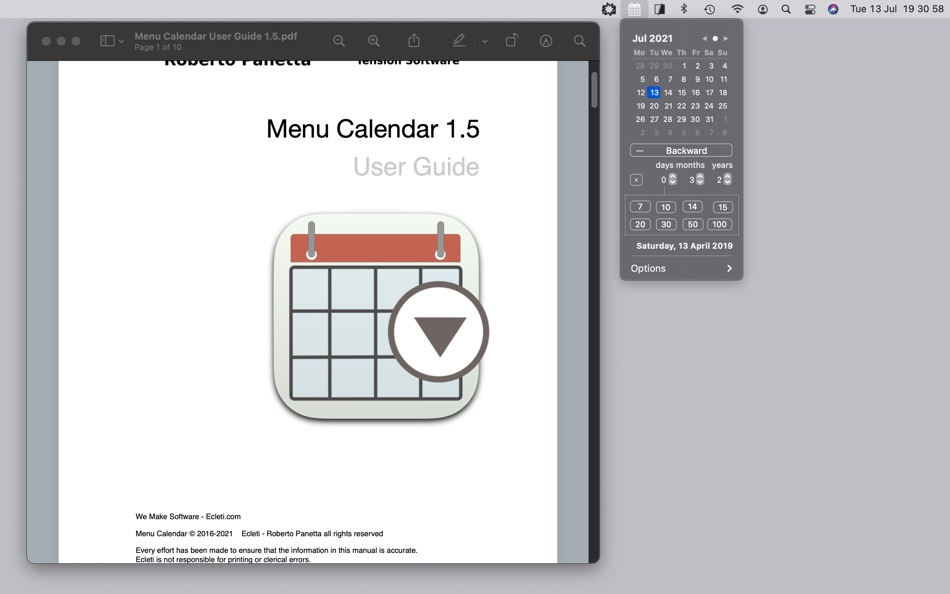Click the Menu Calendar icon in menu bar
Viewport: 950px width, 594px height.
tap(634, 9)
